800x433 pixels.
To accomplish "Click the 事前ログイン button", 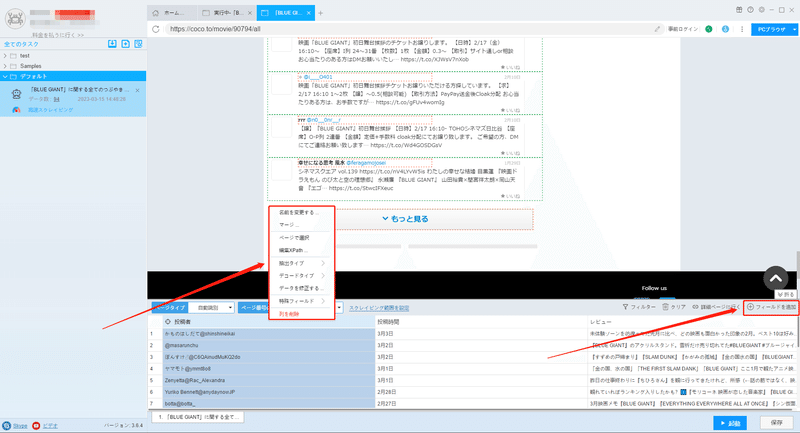I will (x=683, y=29).
